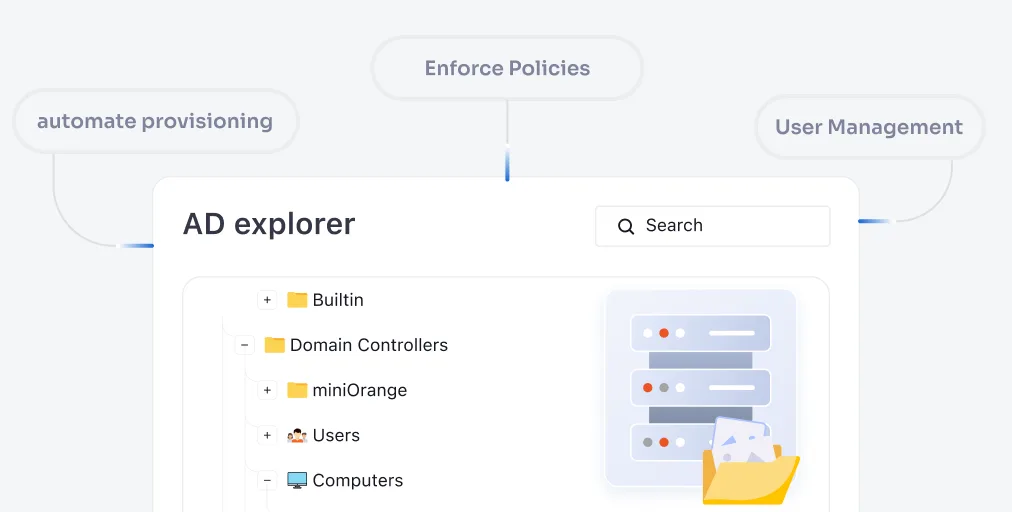
Task: Select the automate provisioning pill
Action: click(155, 121)
